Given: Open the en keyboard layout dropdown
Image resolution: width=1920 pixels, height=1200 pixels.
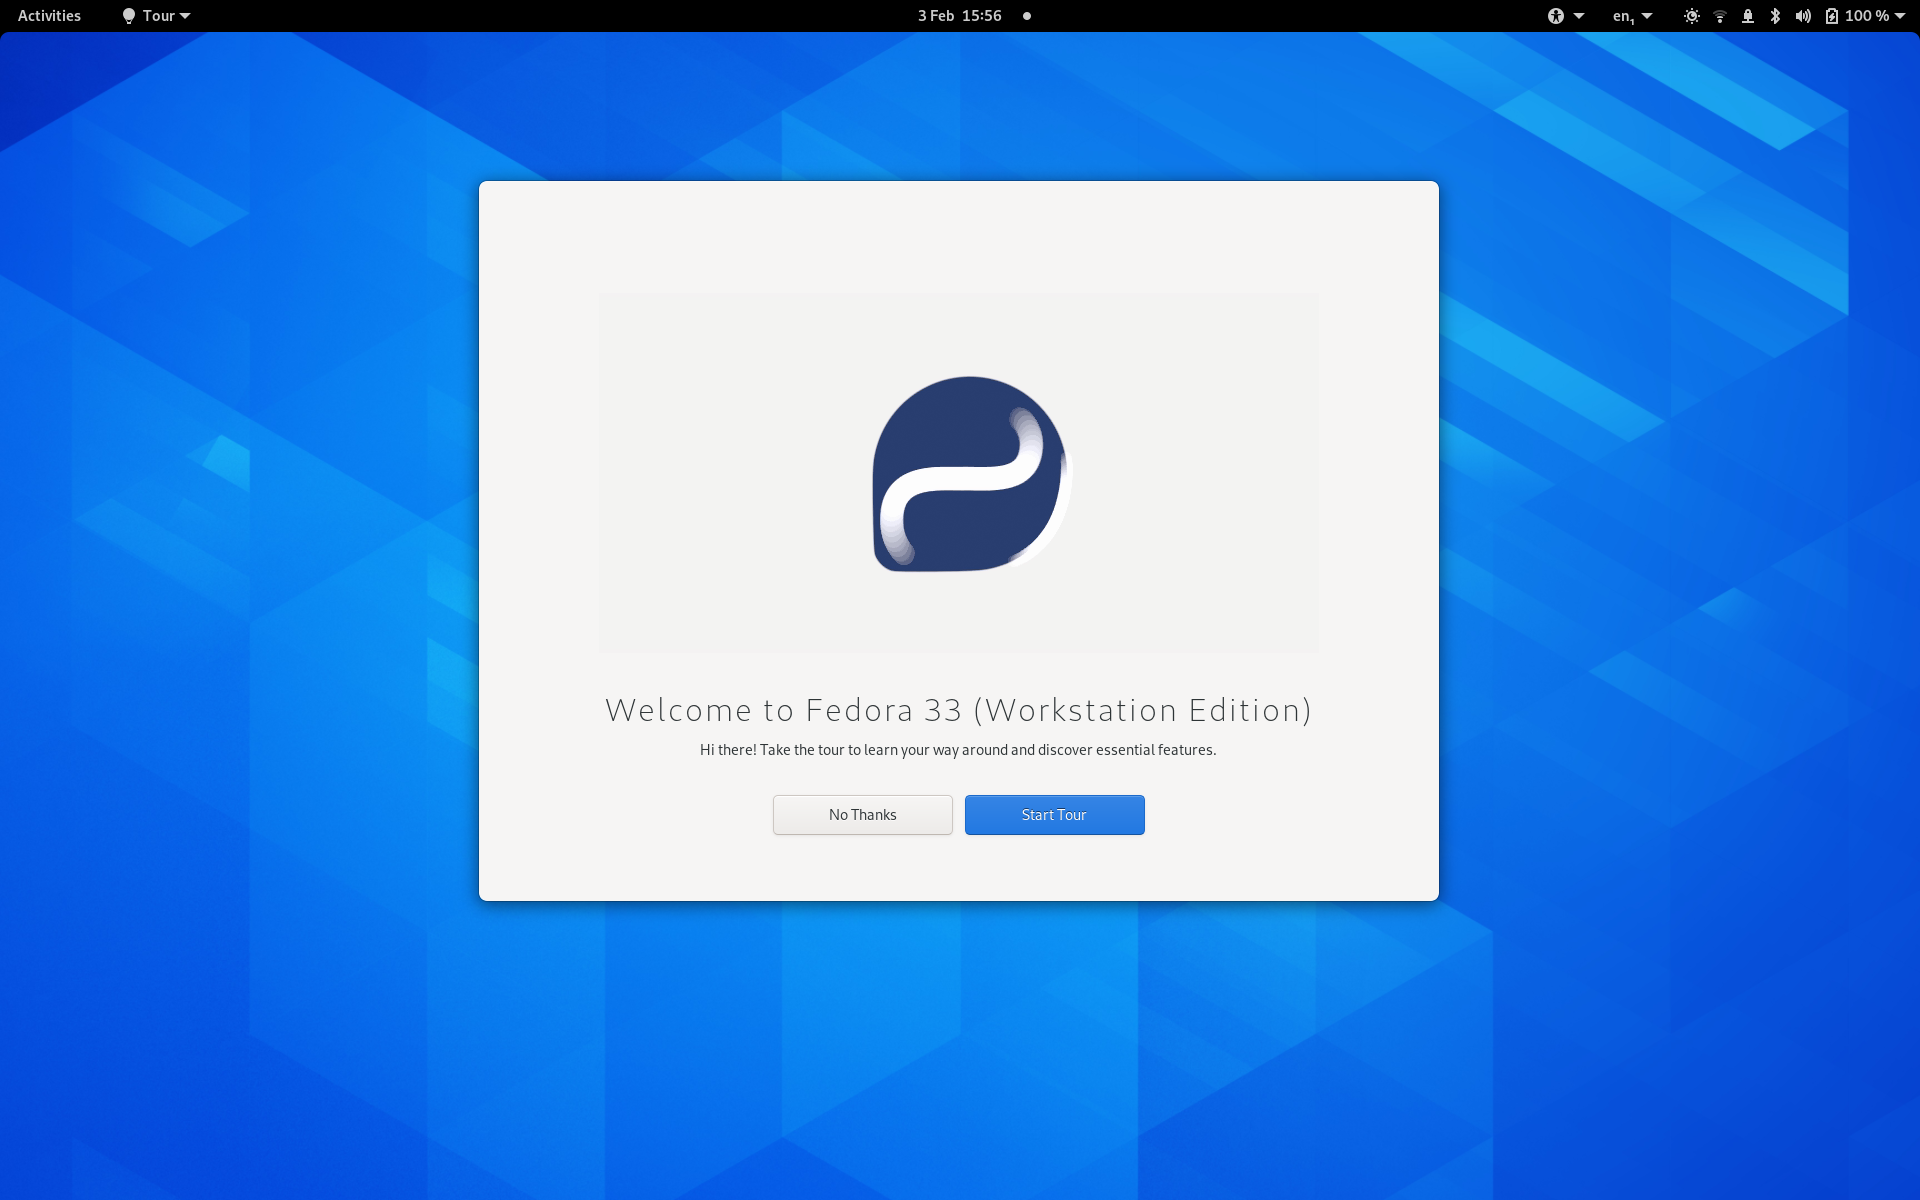Looking at the screenshot, I should (x=1632, y=16).
